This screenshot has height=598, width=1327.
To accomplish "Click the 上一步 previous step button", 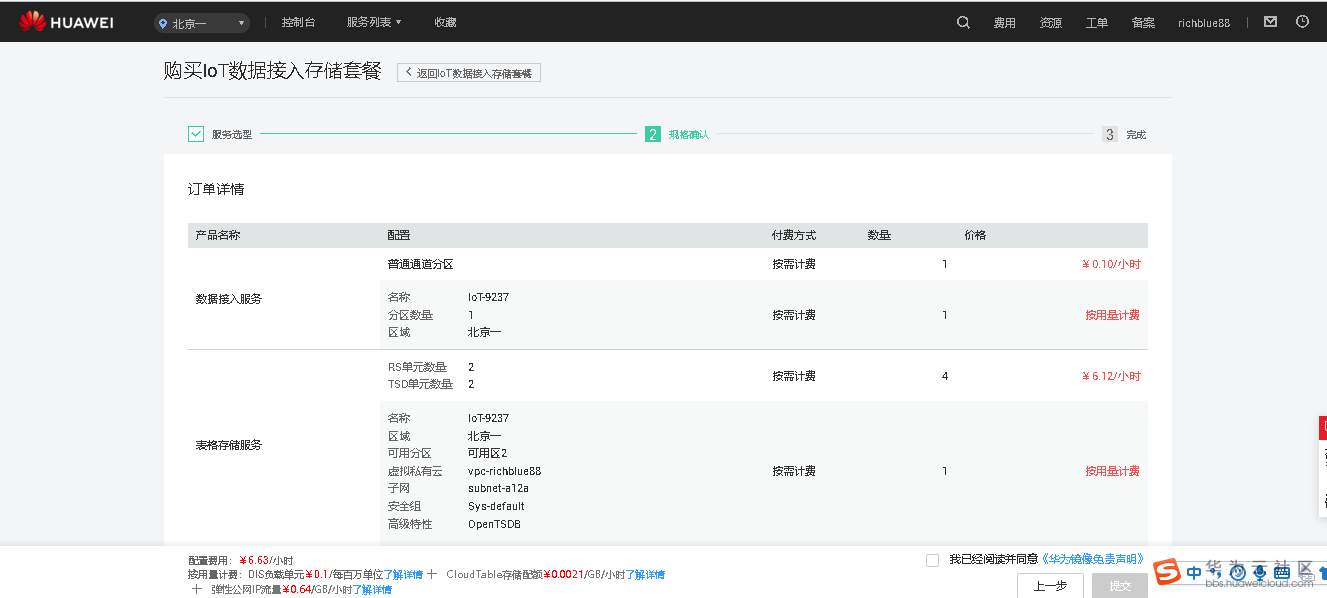I will point(1050,585).
